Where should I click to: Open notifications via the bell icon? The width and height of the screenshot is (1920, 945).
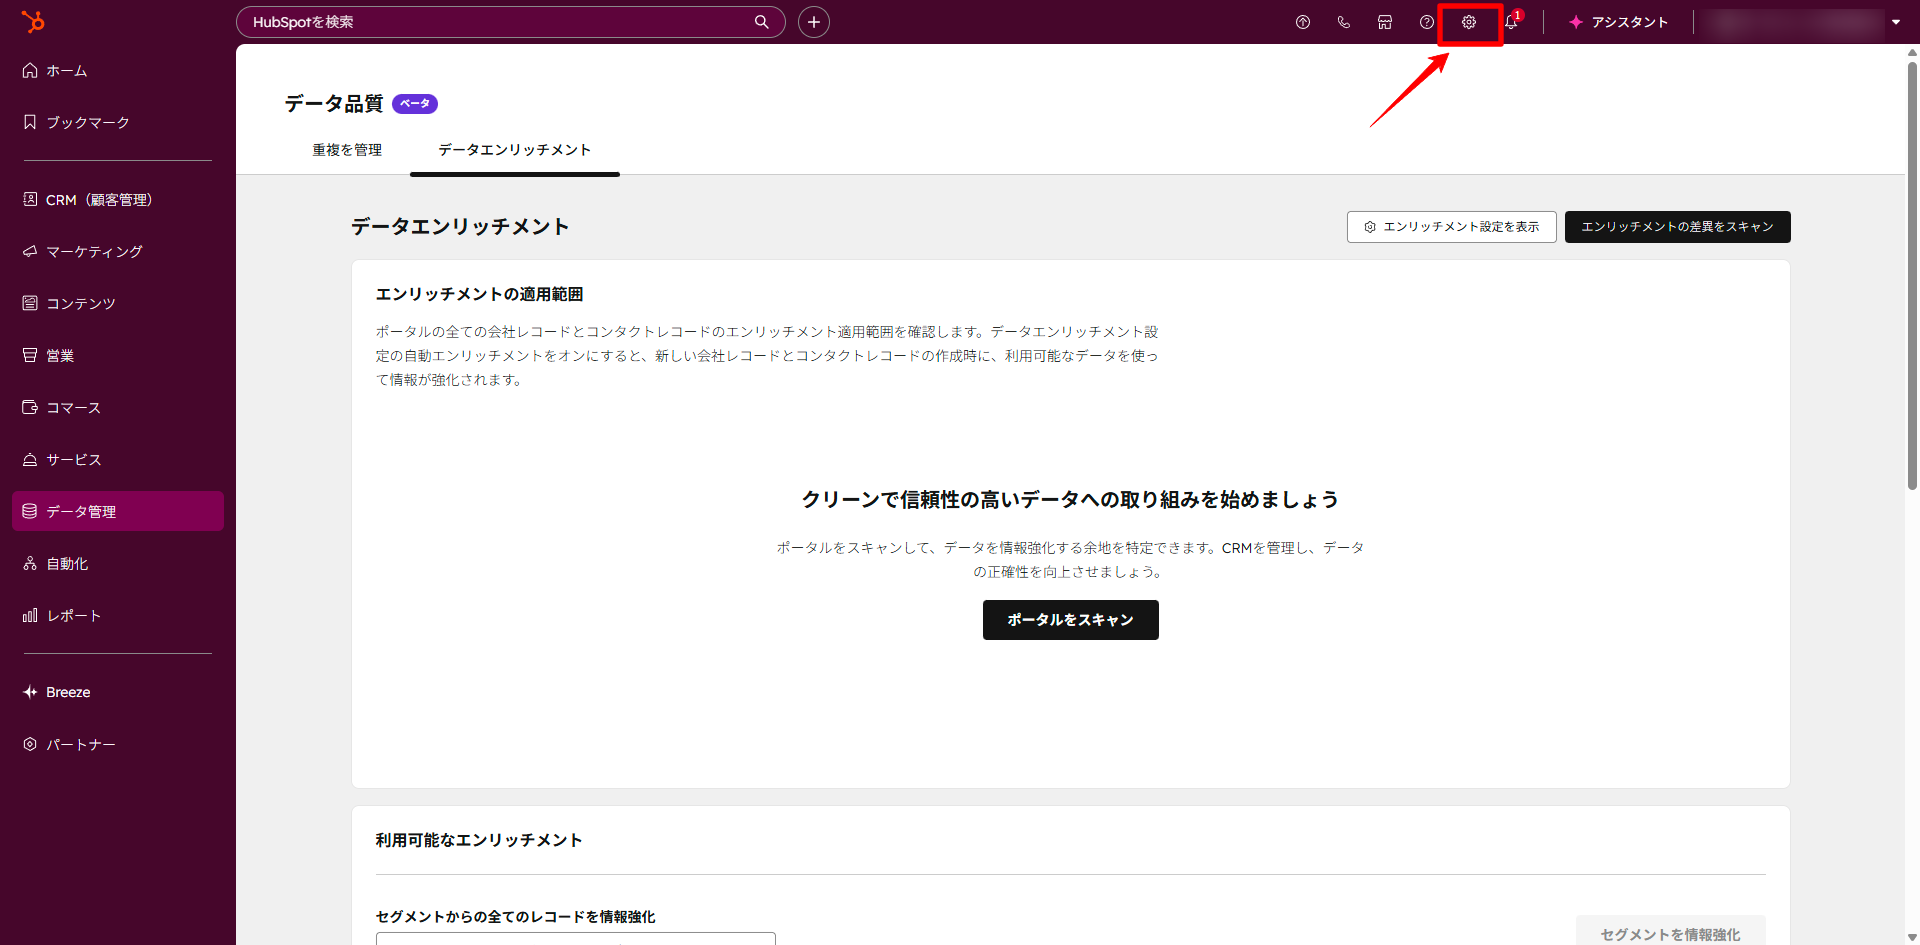coord(1511,22)
